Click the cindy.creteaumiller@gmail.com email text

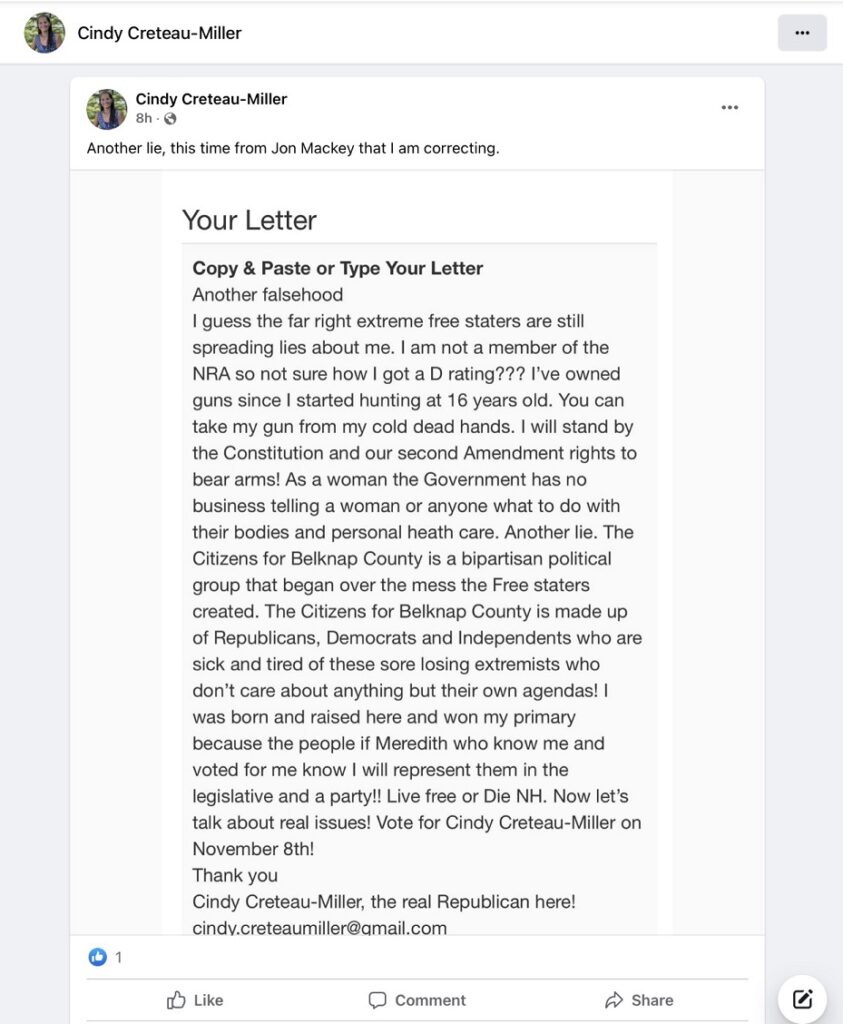click(319, 927)
